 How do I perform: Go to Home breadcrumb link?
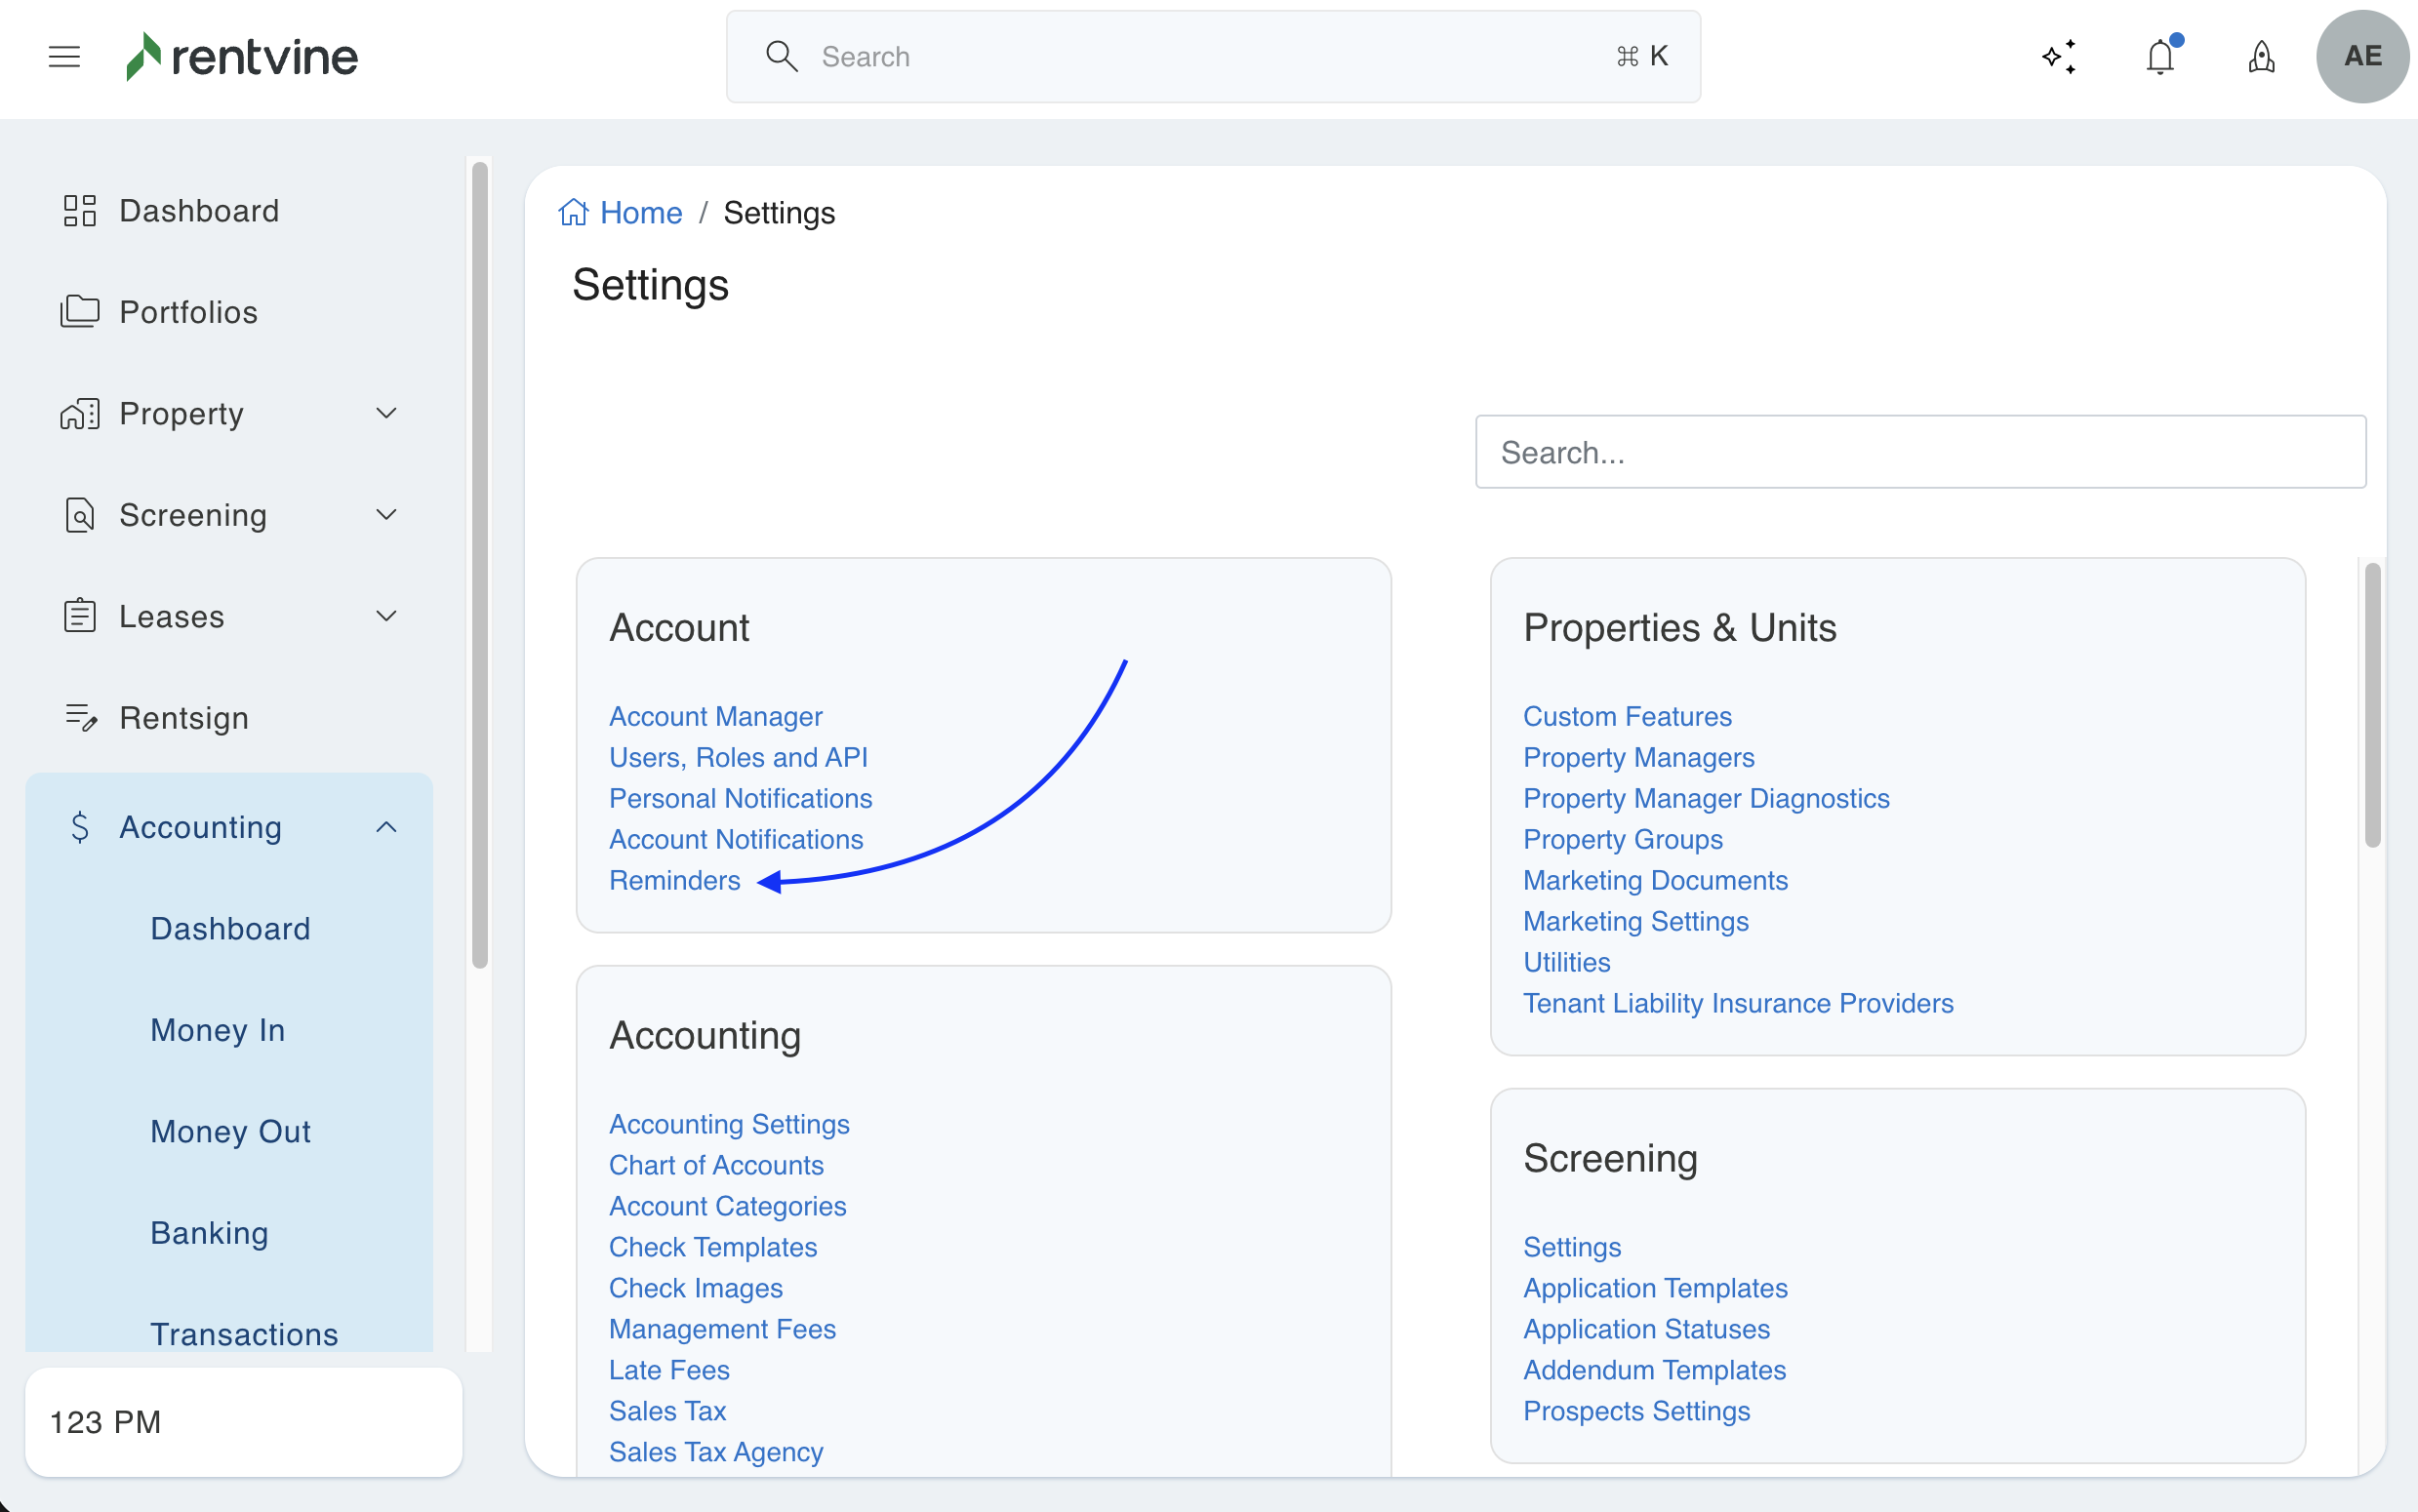click(640, 213)
